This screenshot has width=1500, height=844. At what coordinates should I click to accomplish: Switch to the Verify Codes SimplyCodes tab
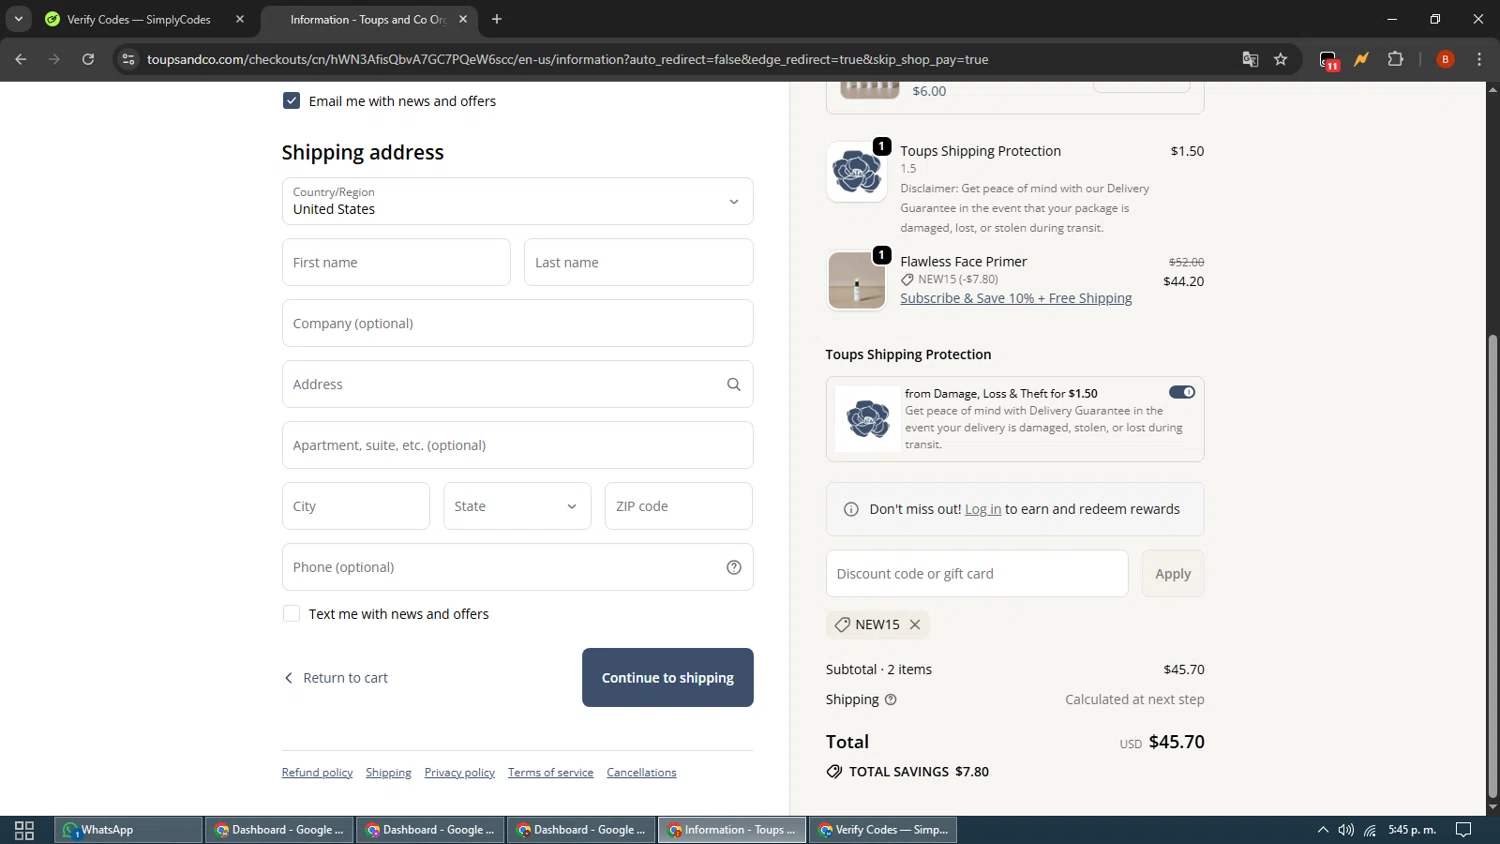click(146, 19)
